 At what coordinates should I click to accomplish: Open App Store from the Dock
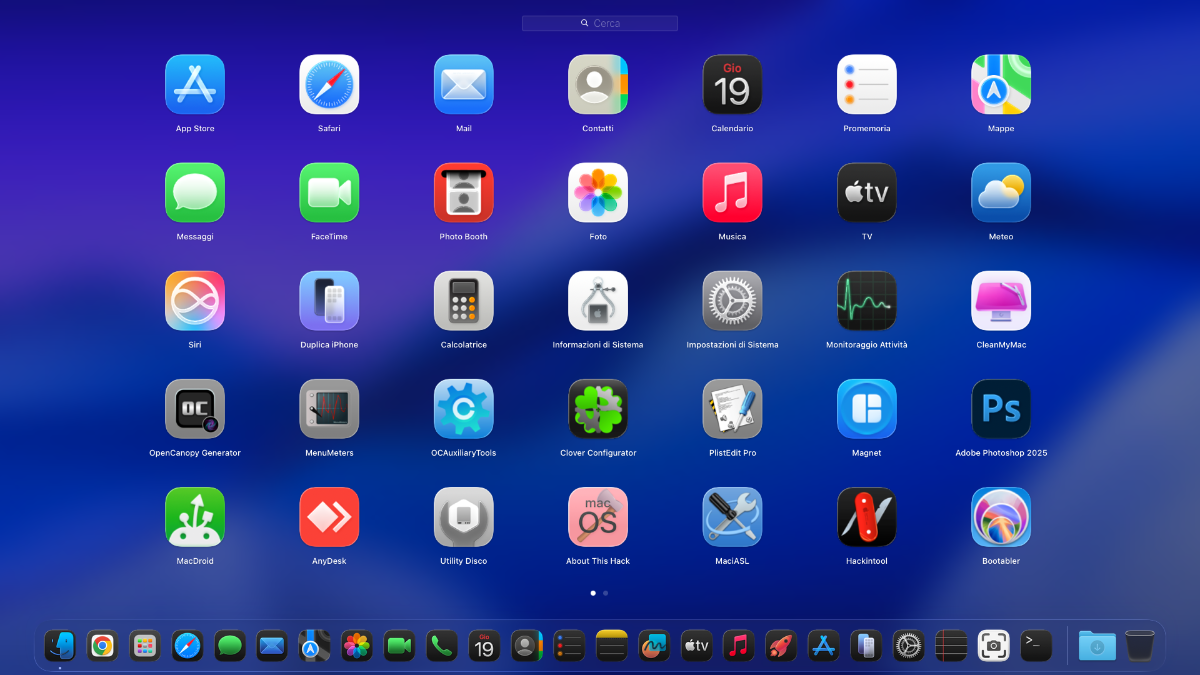coord(823,646)
